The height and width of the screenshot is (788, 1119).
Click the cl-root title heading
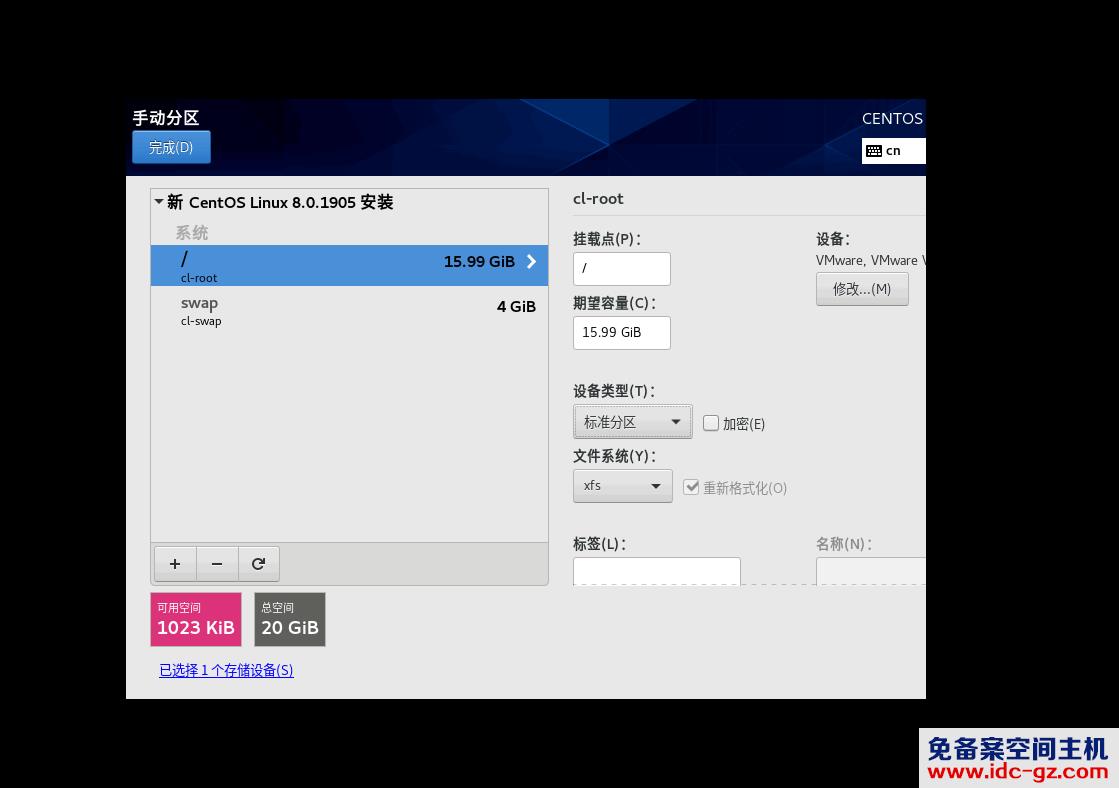[x=598, y=198]
